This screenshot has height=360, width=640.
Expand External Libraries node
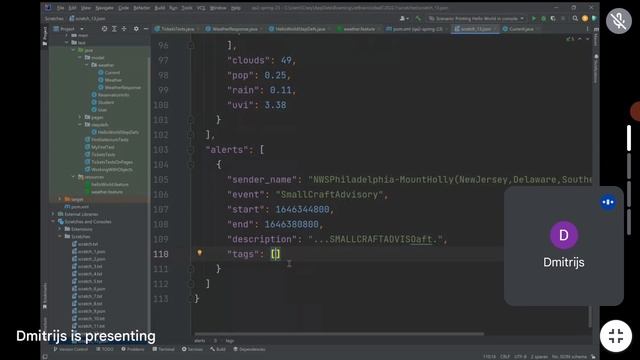pyautogui.click(x=53, y=214)
